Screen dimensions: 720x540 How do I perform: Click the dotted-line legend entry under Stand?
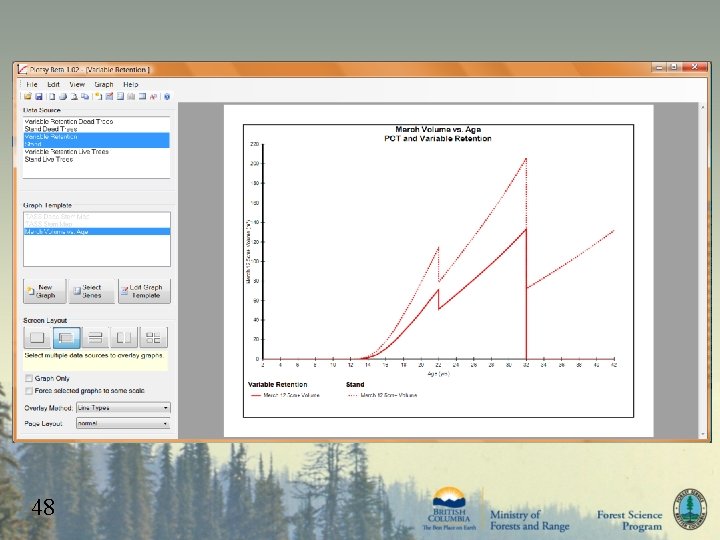pos(382,395)
